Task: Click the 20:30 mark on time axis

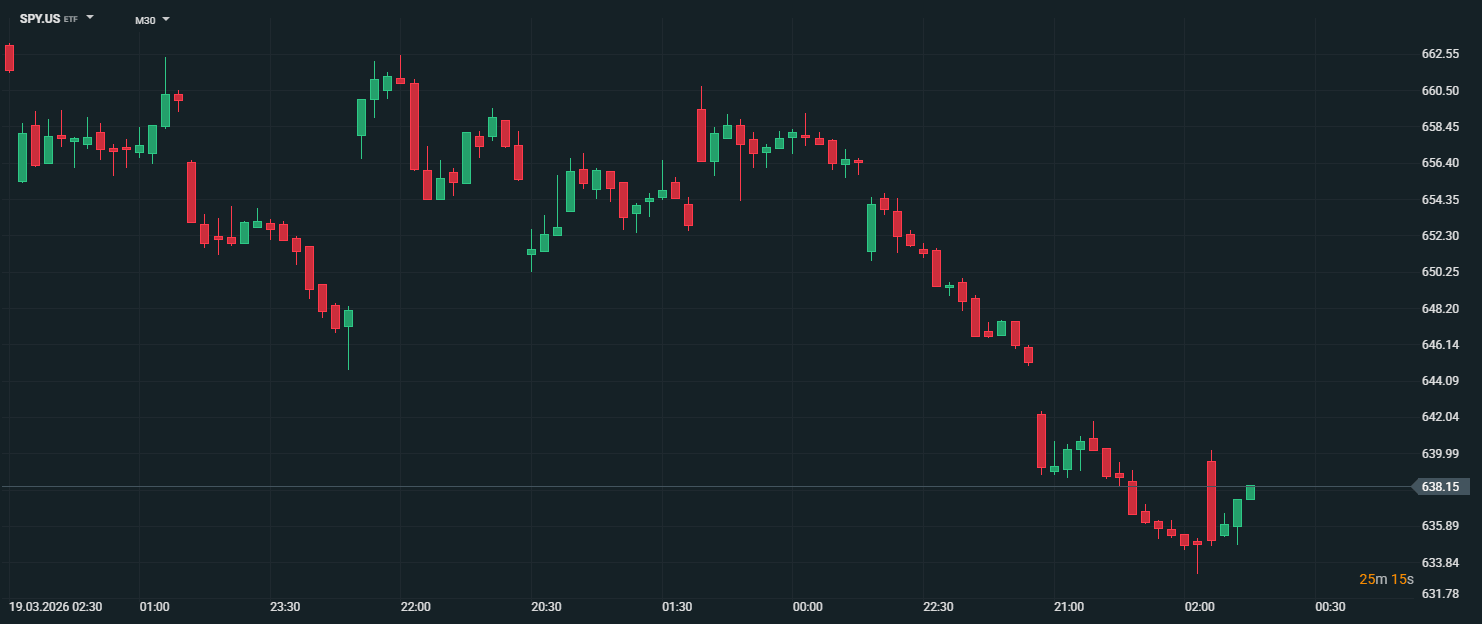Action: pyautogui.click(x=546, y=607)
